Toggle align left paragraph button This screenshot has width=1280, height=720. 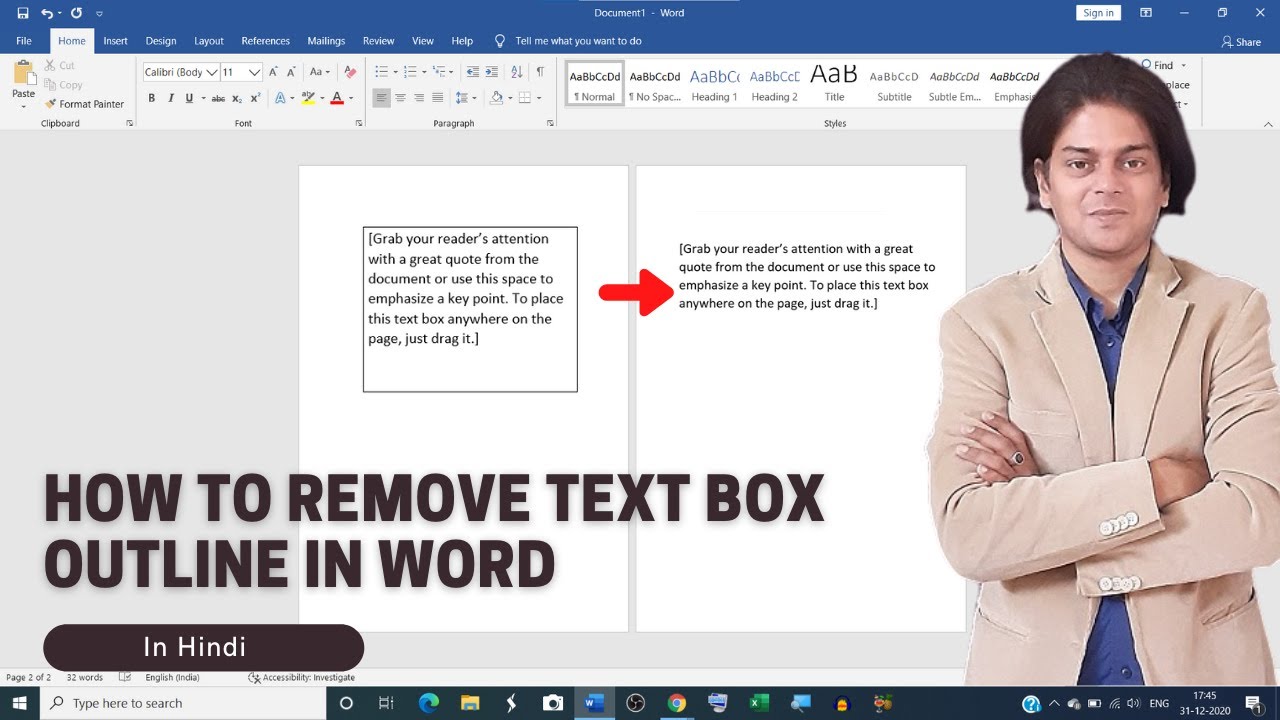click(x=381, y=98)
